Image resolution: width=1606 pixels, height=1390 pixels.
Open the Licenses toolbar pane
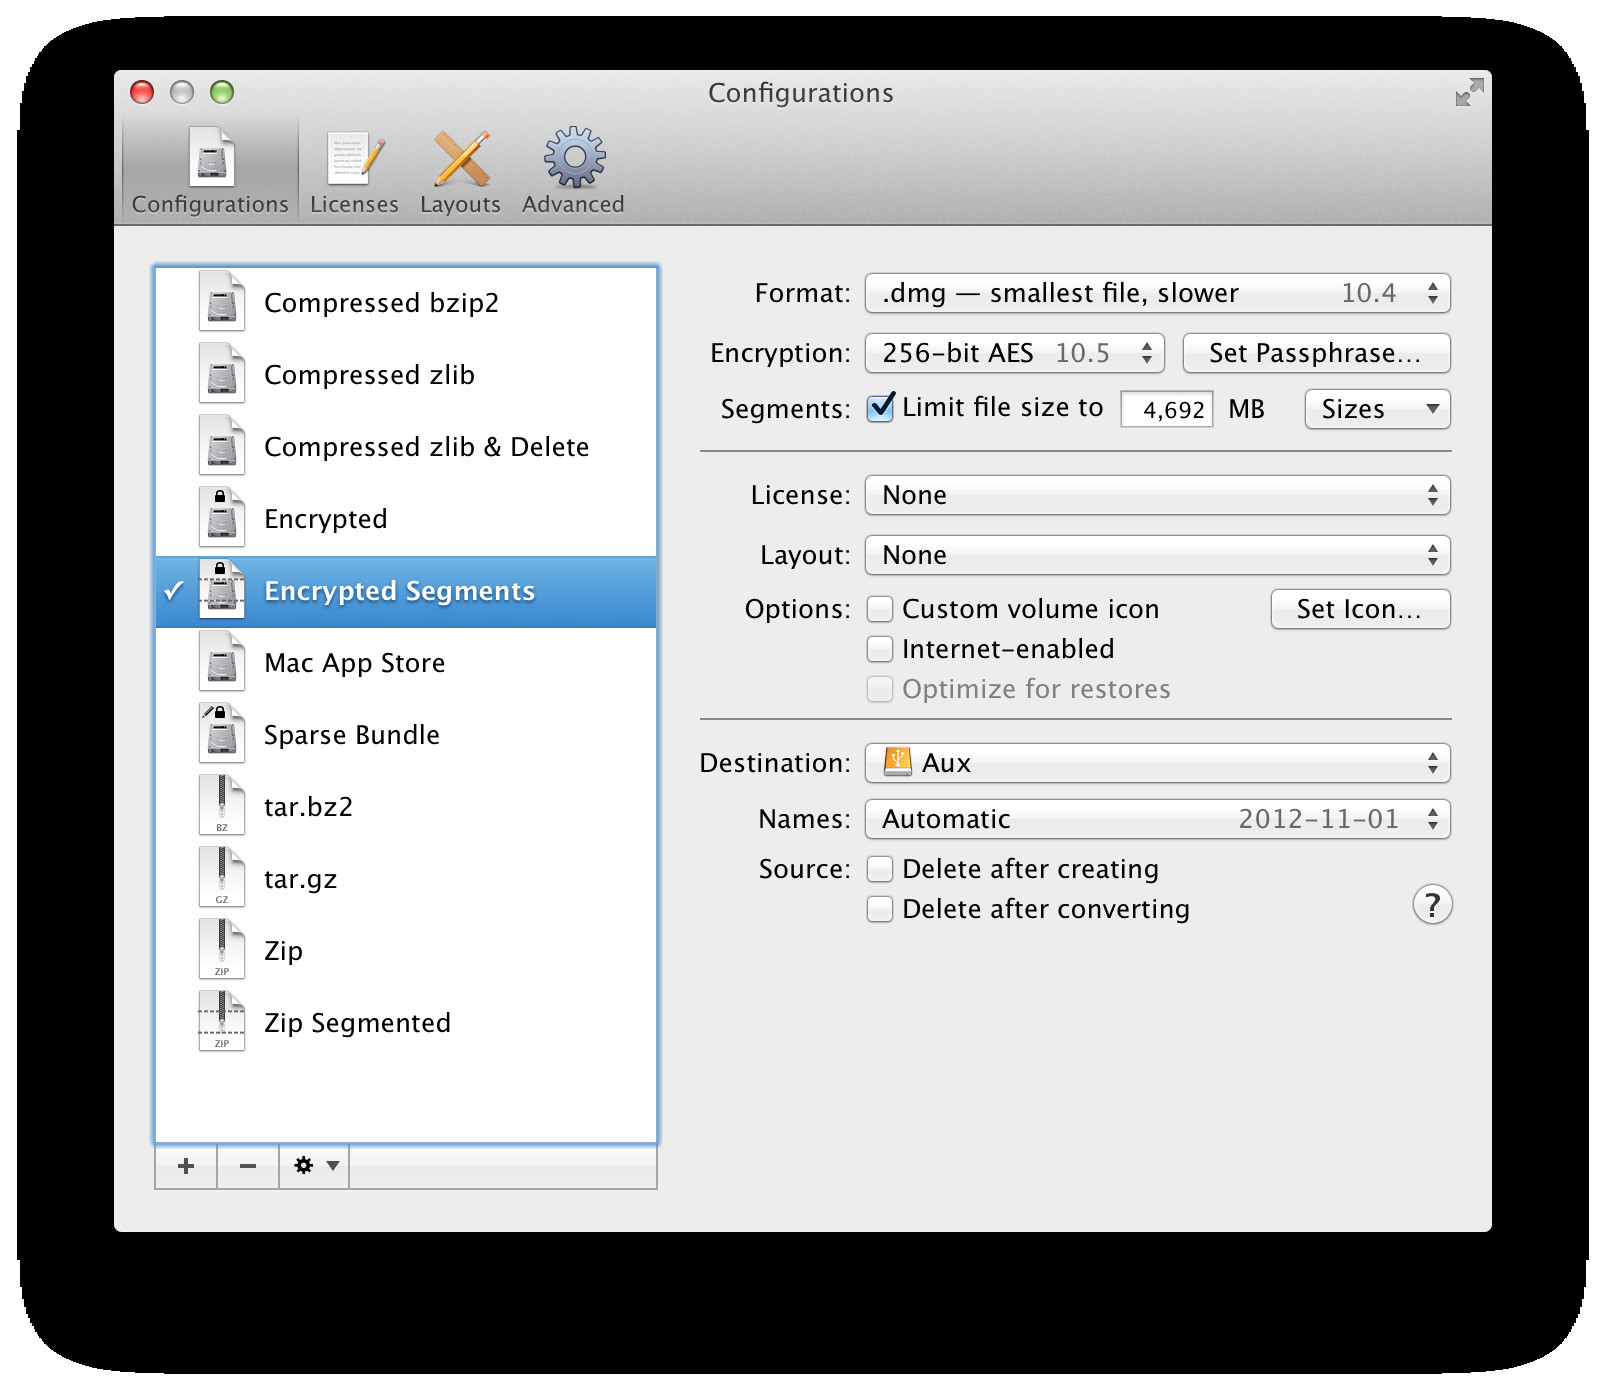tap(354, 171)
